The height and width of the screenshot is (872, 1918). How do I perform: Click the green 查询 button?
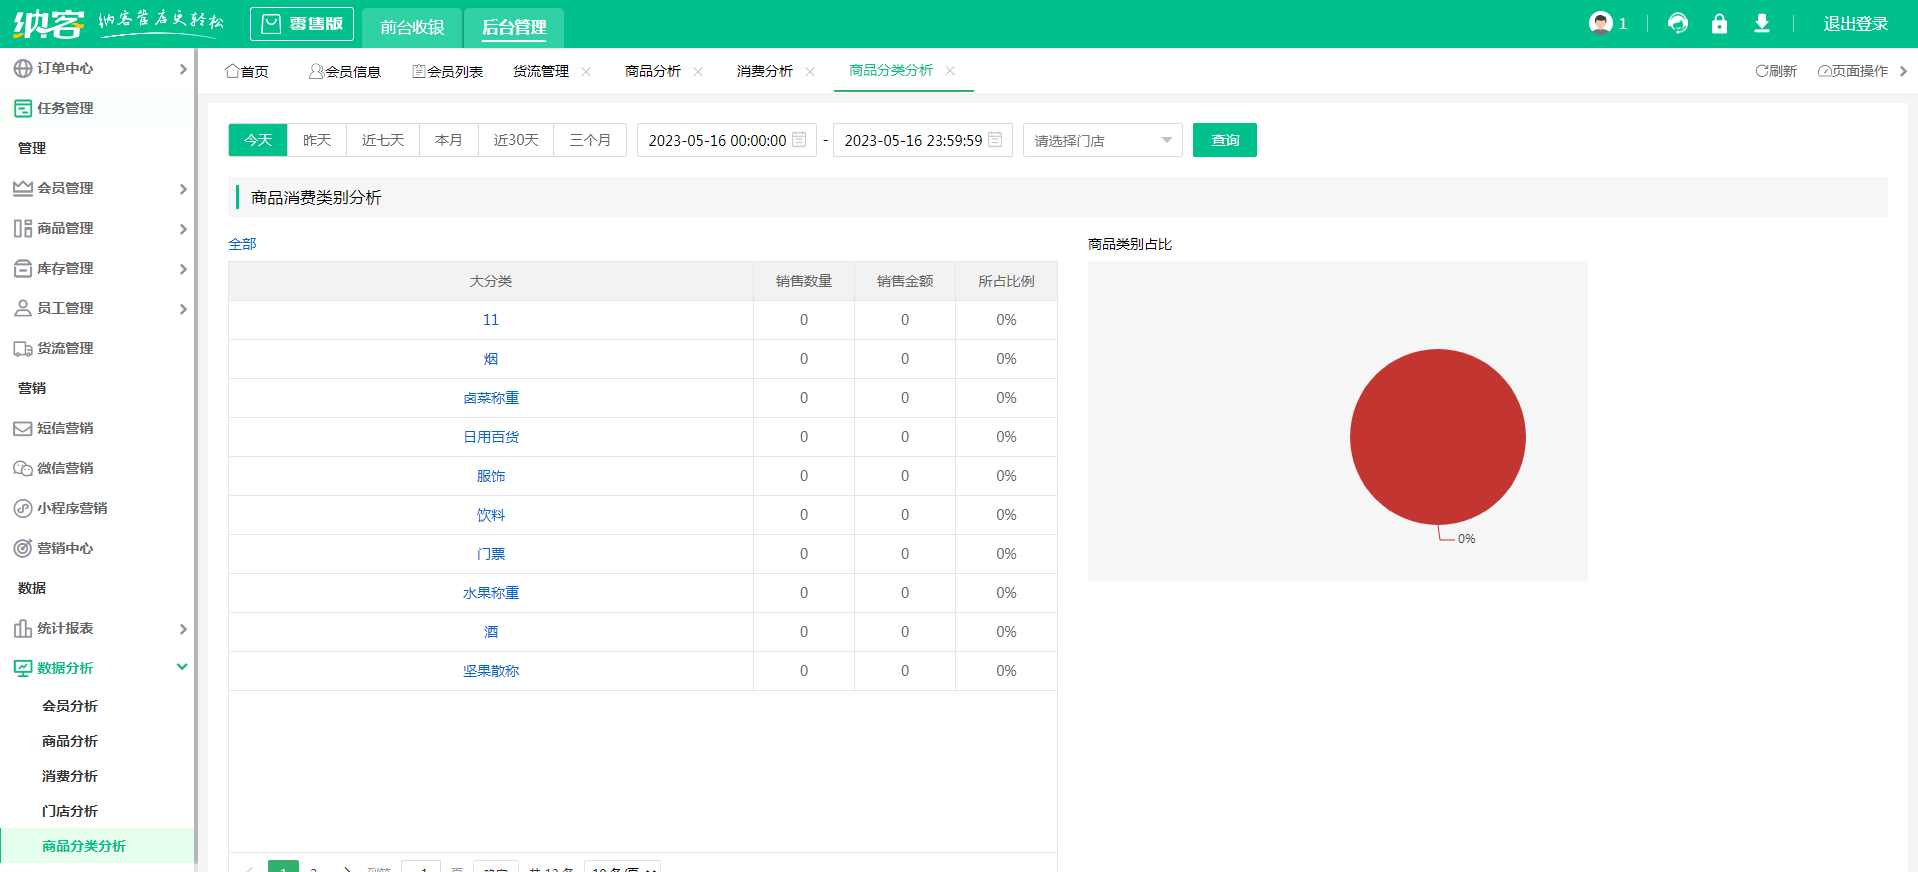coord(1224,140)
